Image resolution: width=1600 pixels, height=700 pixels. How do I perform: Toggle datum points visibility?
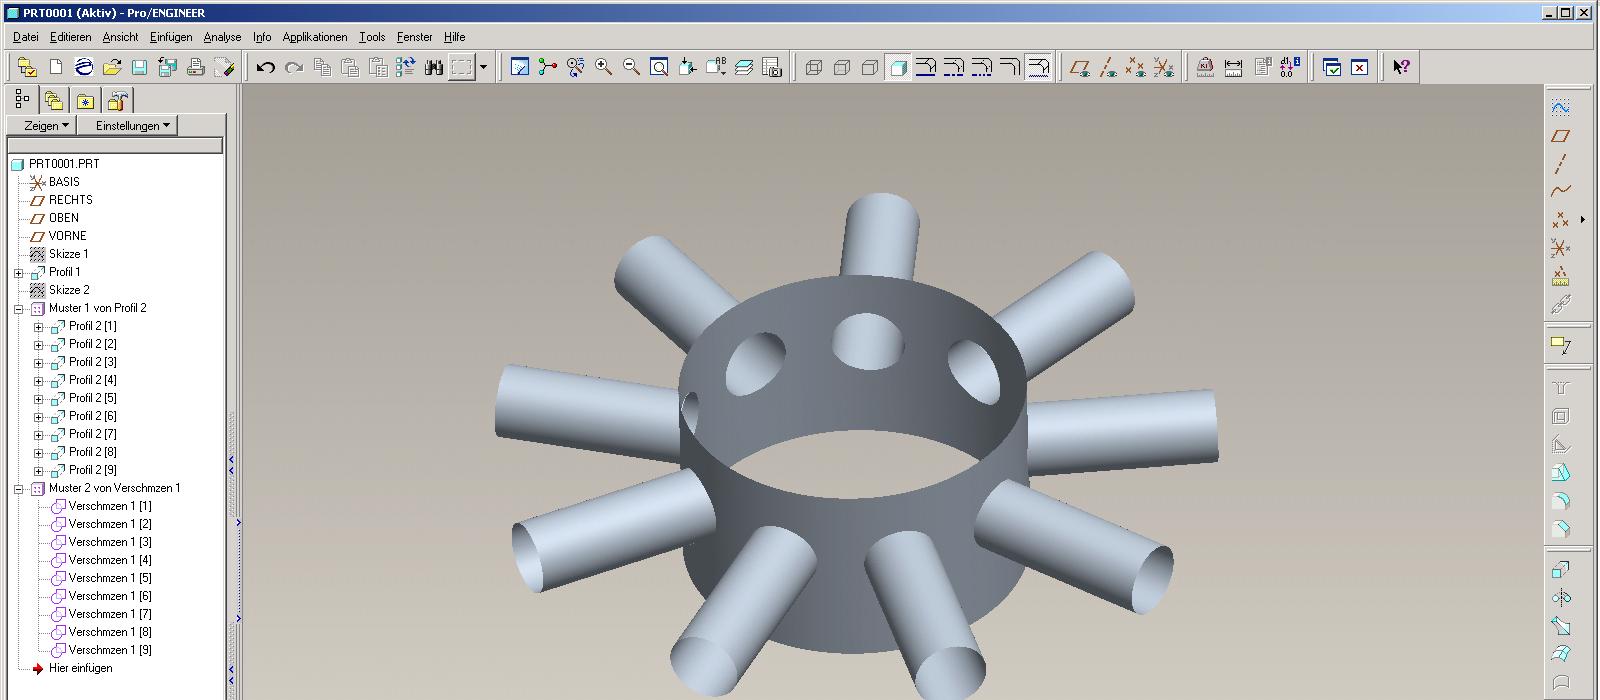(x=1136, y=67)
